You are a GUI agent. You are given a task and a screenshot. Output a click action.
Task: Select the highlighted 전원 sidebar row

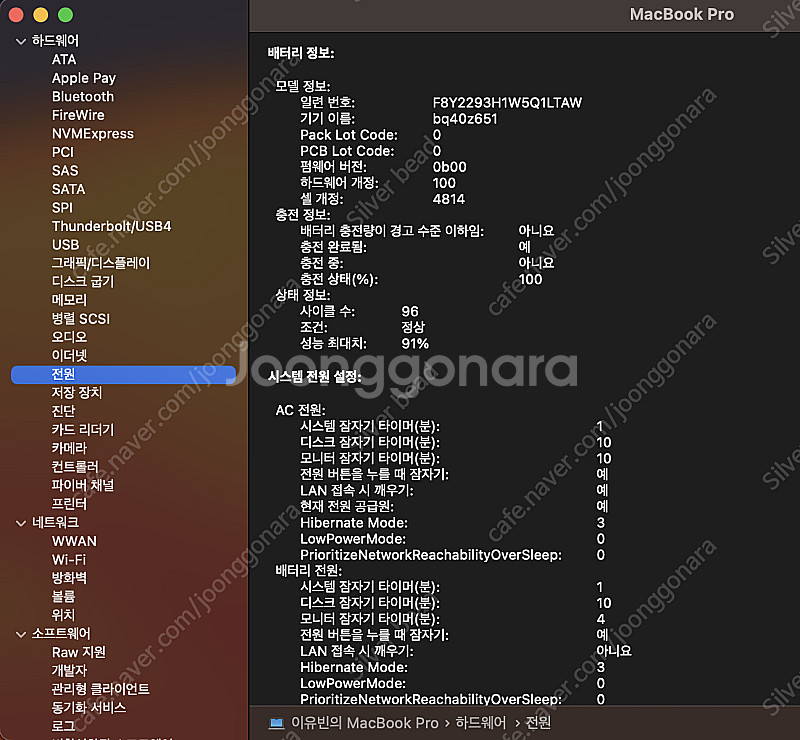[123, 374]
